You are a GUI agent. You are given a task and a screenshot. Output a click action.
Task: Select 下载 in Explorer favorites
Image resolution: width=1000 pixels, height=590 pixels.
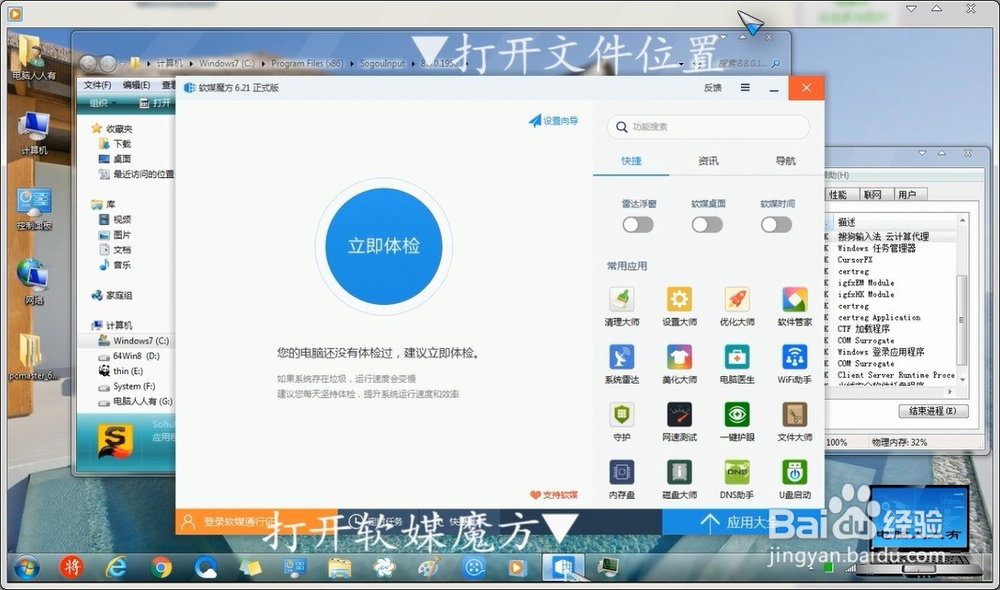click(x=115, y=144)
